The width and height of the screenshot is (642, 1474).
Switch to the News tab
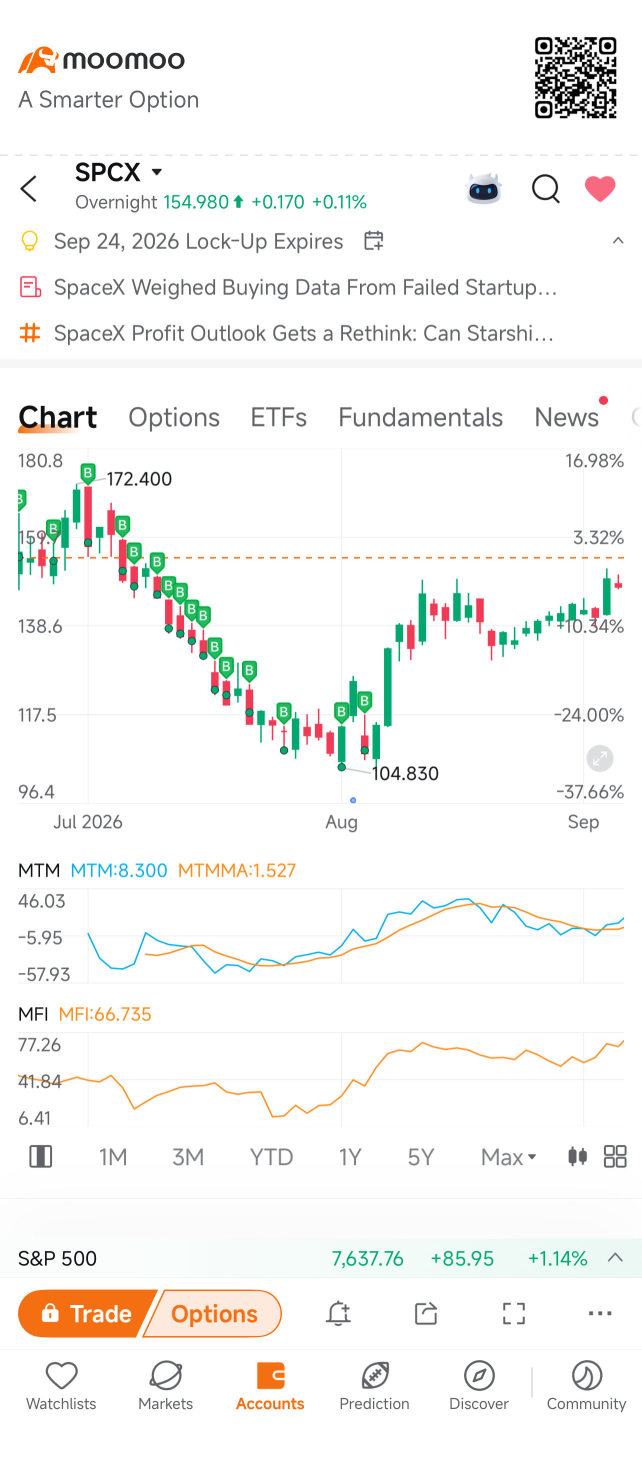click(x=567, y=417)
